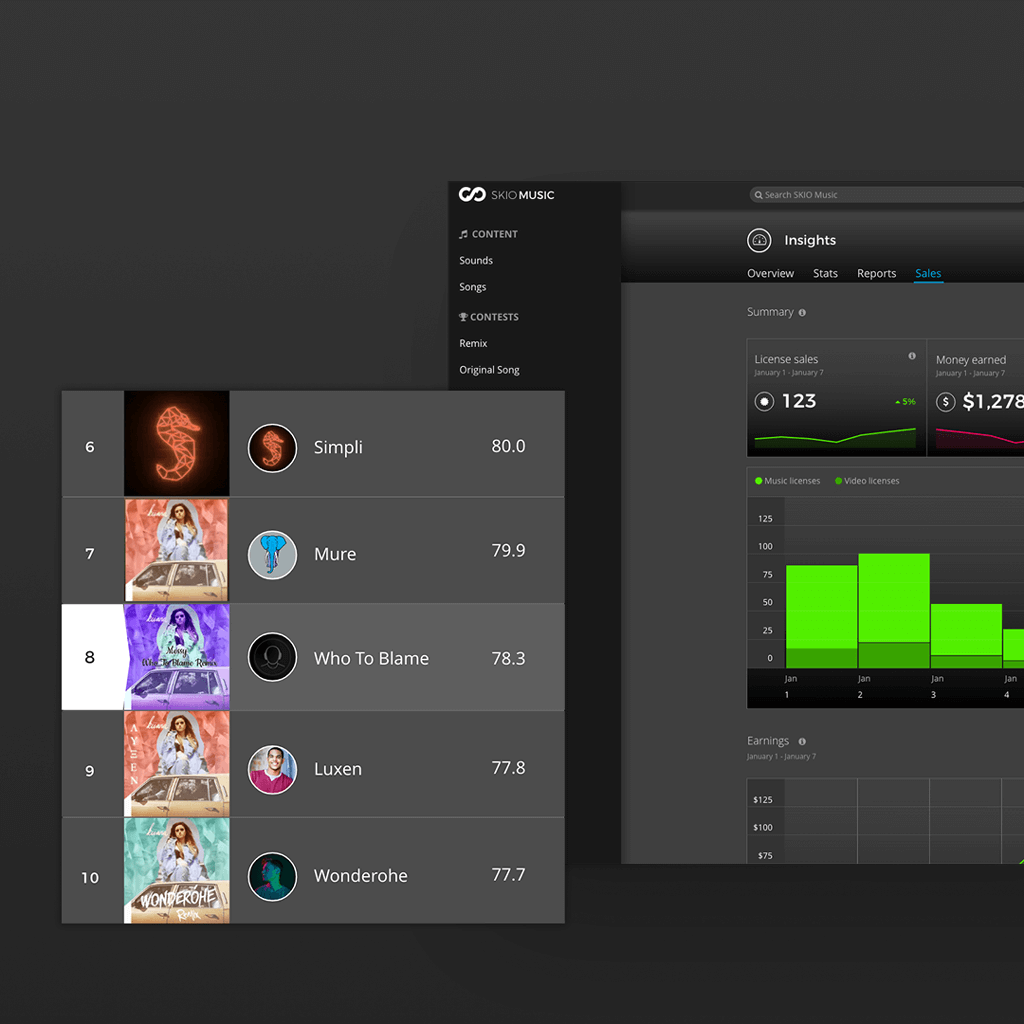
Task: Click the Money earned dollar icon
Action: (945, 402)
